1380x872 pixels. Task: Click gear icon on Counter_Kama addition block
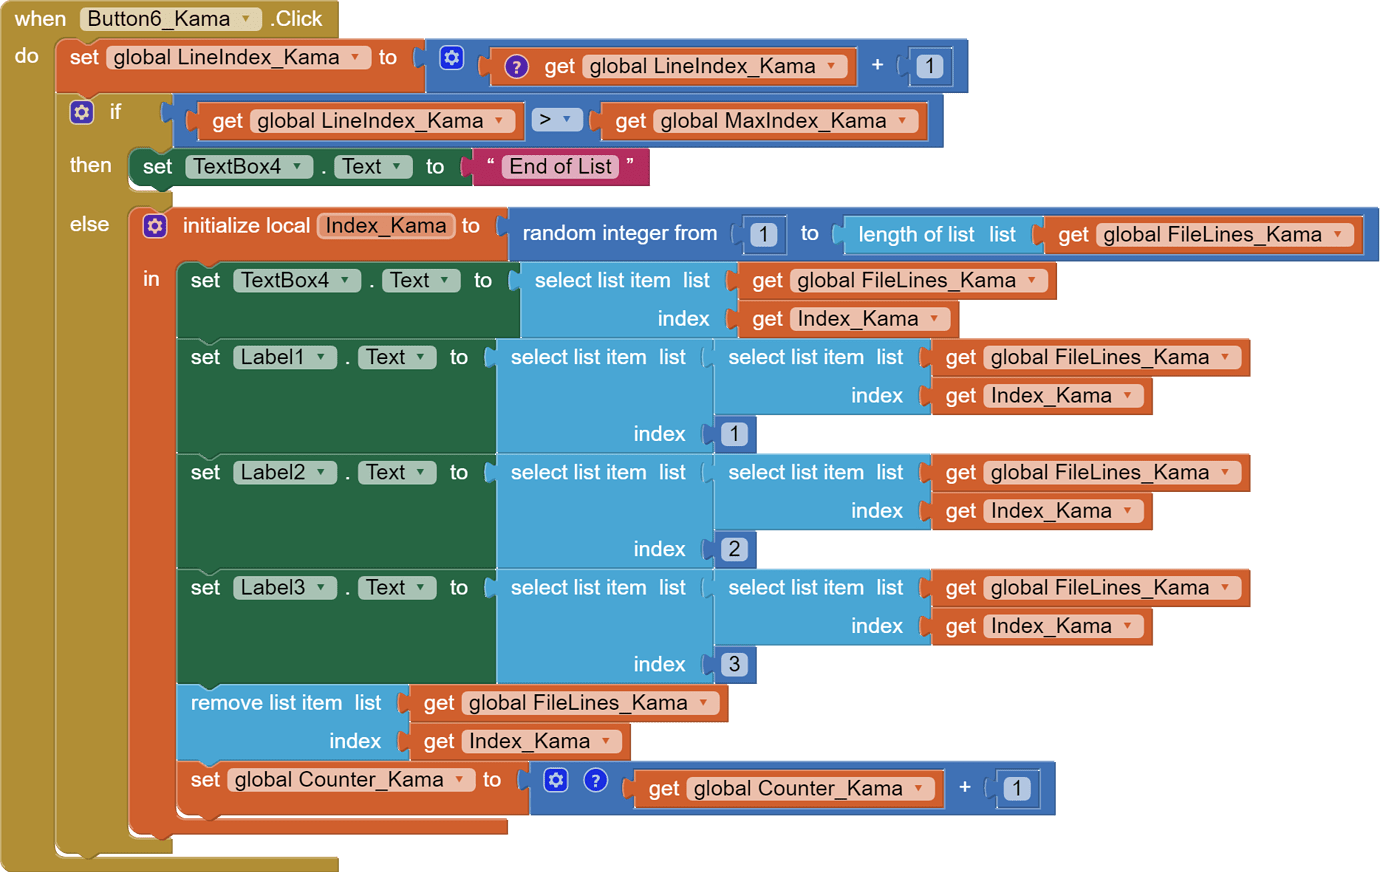click(556, 780)
